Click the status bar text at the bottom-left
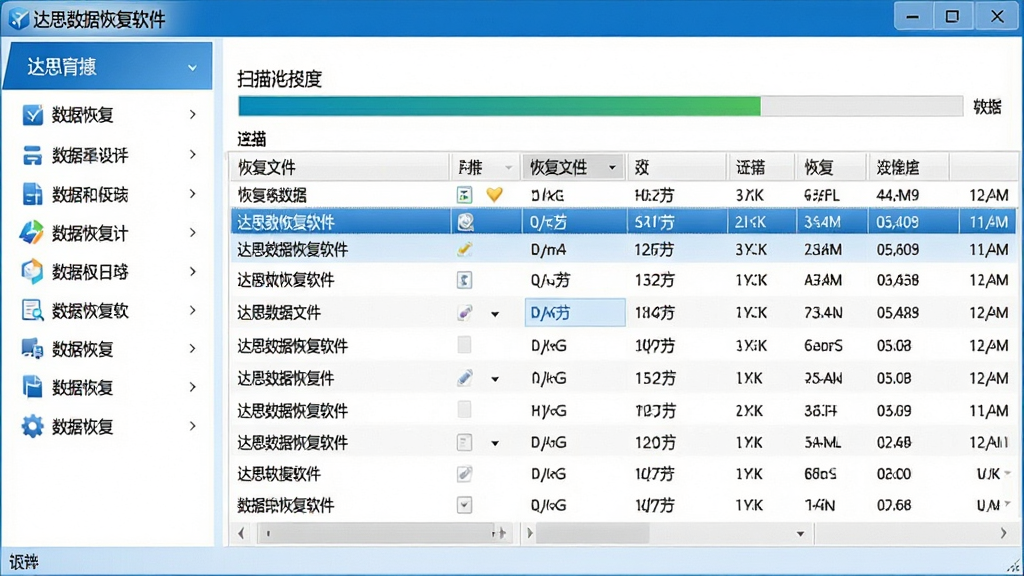Image resolution: width=1024 pixels, height=576 pixels. click(x=24, y=562)
